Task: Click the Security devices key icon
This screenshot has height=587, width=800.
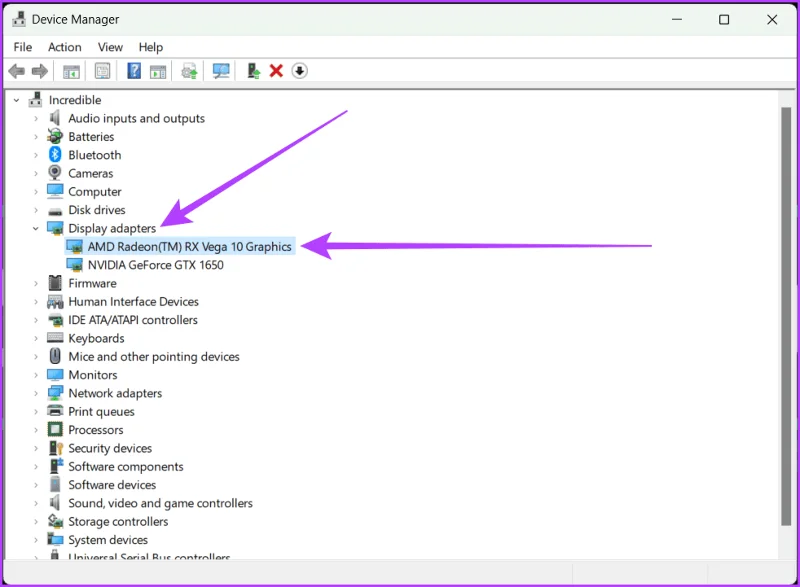Action: coord(56,448)
